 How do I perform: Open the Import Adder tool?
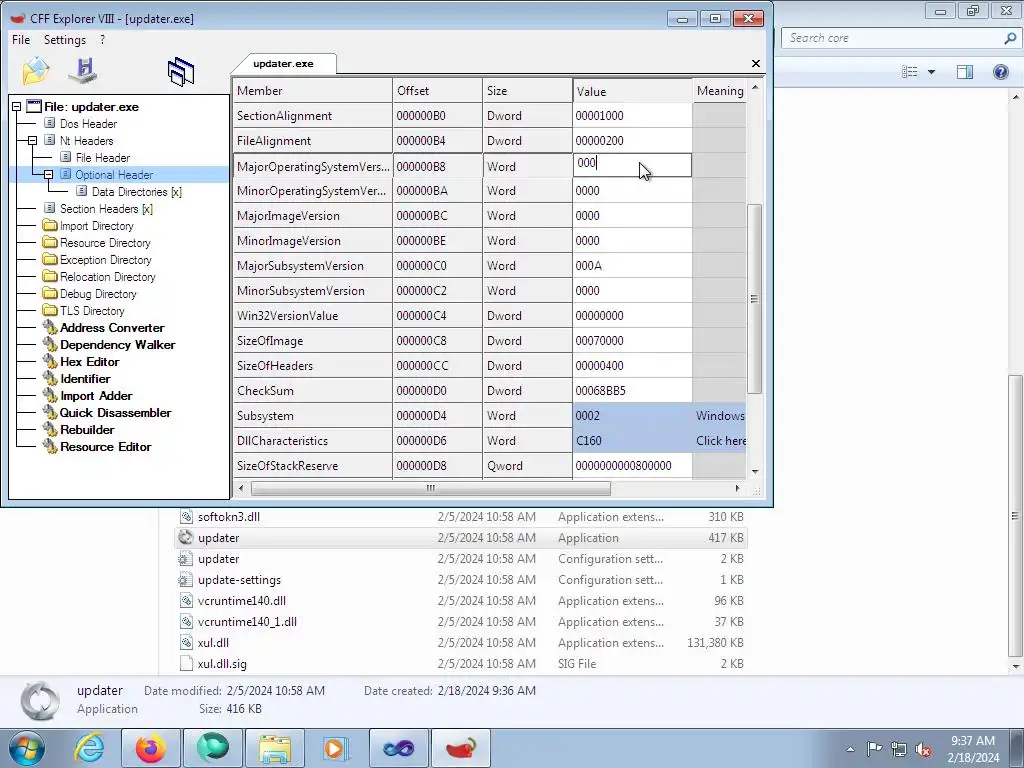point(96,395)
